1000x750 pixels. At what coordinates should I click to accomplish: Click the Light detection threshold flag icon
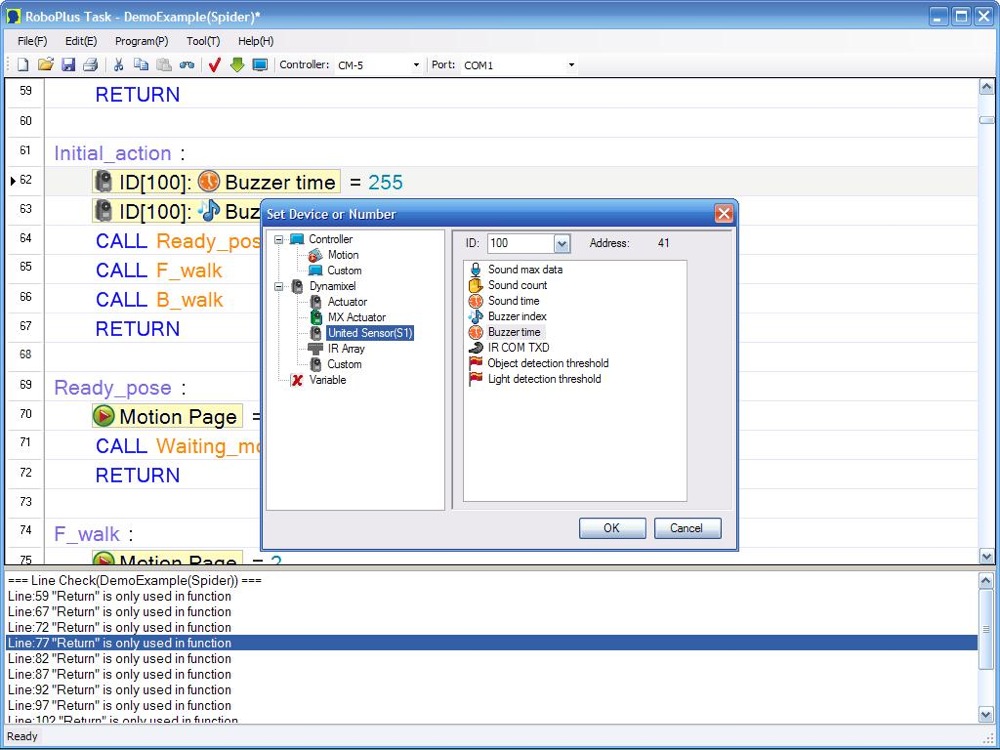[x=475, y=379]
